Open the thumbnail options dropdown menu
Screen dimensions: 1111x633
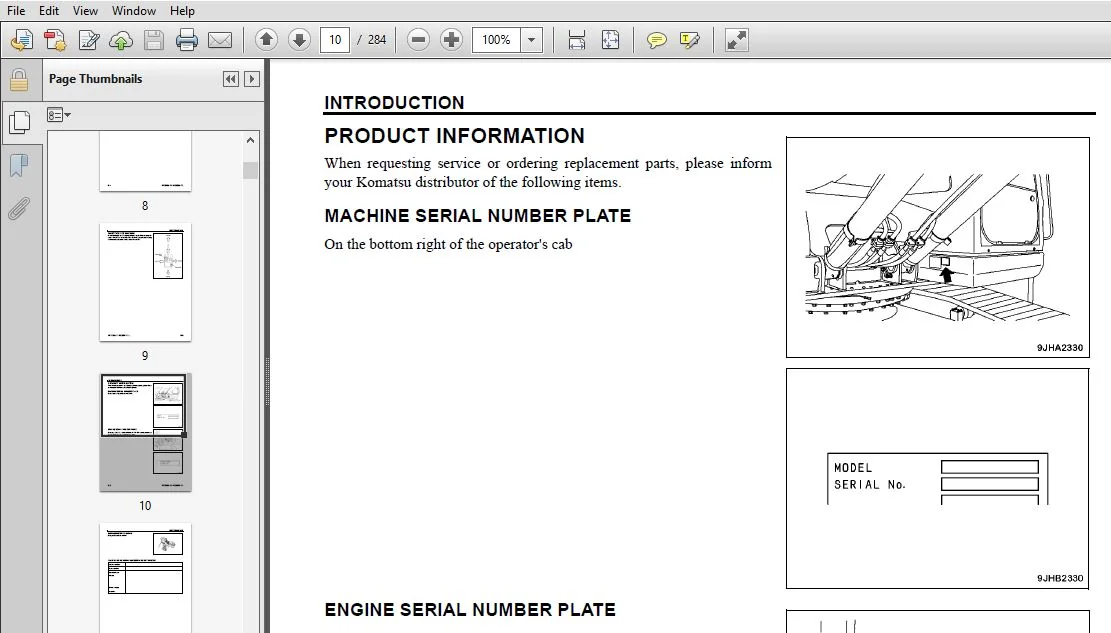tap(59, 115)
